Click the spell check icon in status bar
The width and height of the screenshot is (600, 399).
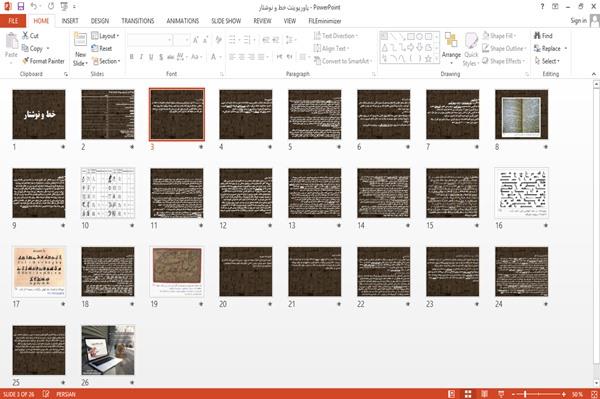tap(46, 394)
